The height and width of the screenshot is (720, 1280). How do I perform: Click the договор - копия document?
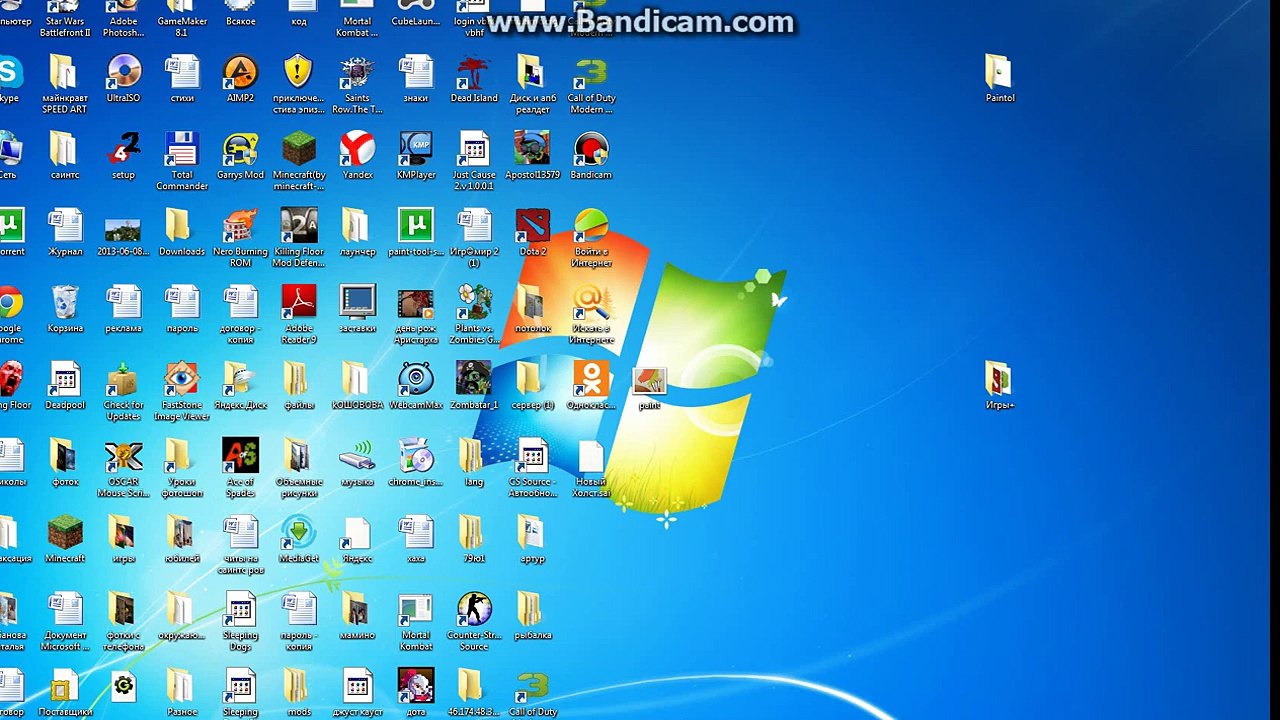[x=240, y=315]
